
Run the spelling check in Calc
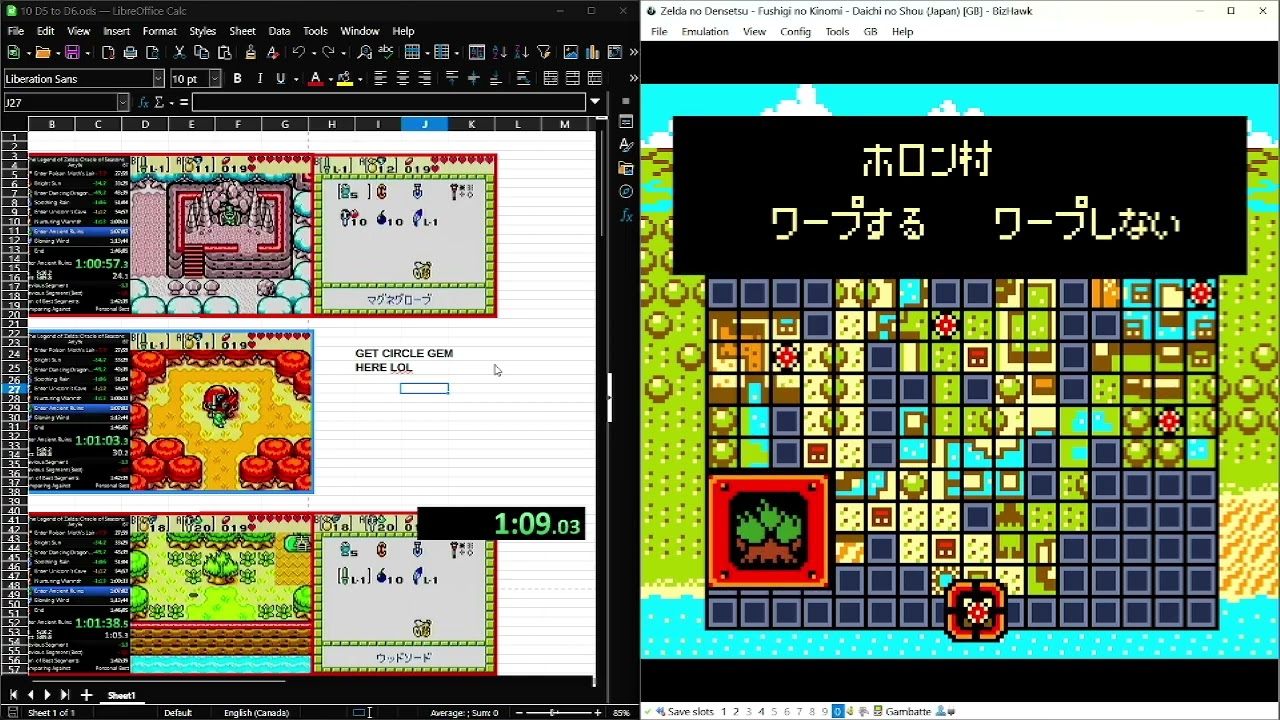(387, 52)
